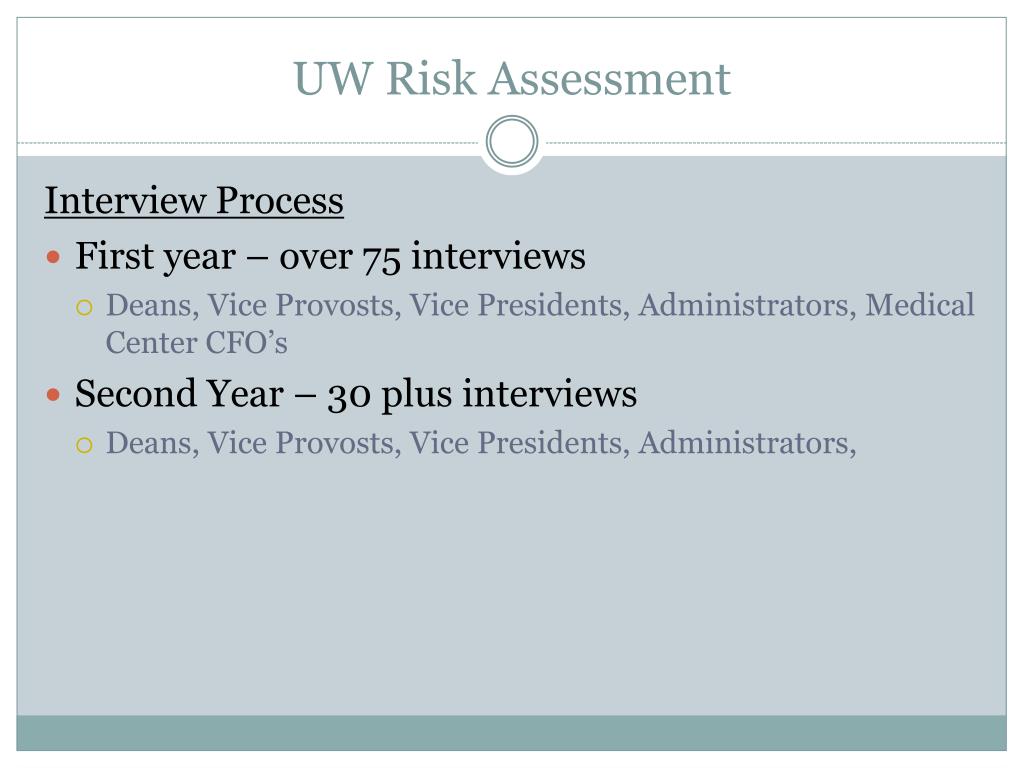This screenshot has width=1024, height=768.
Task: Click the dotted divider line left of circle
Action: coord(248,142)
